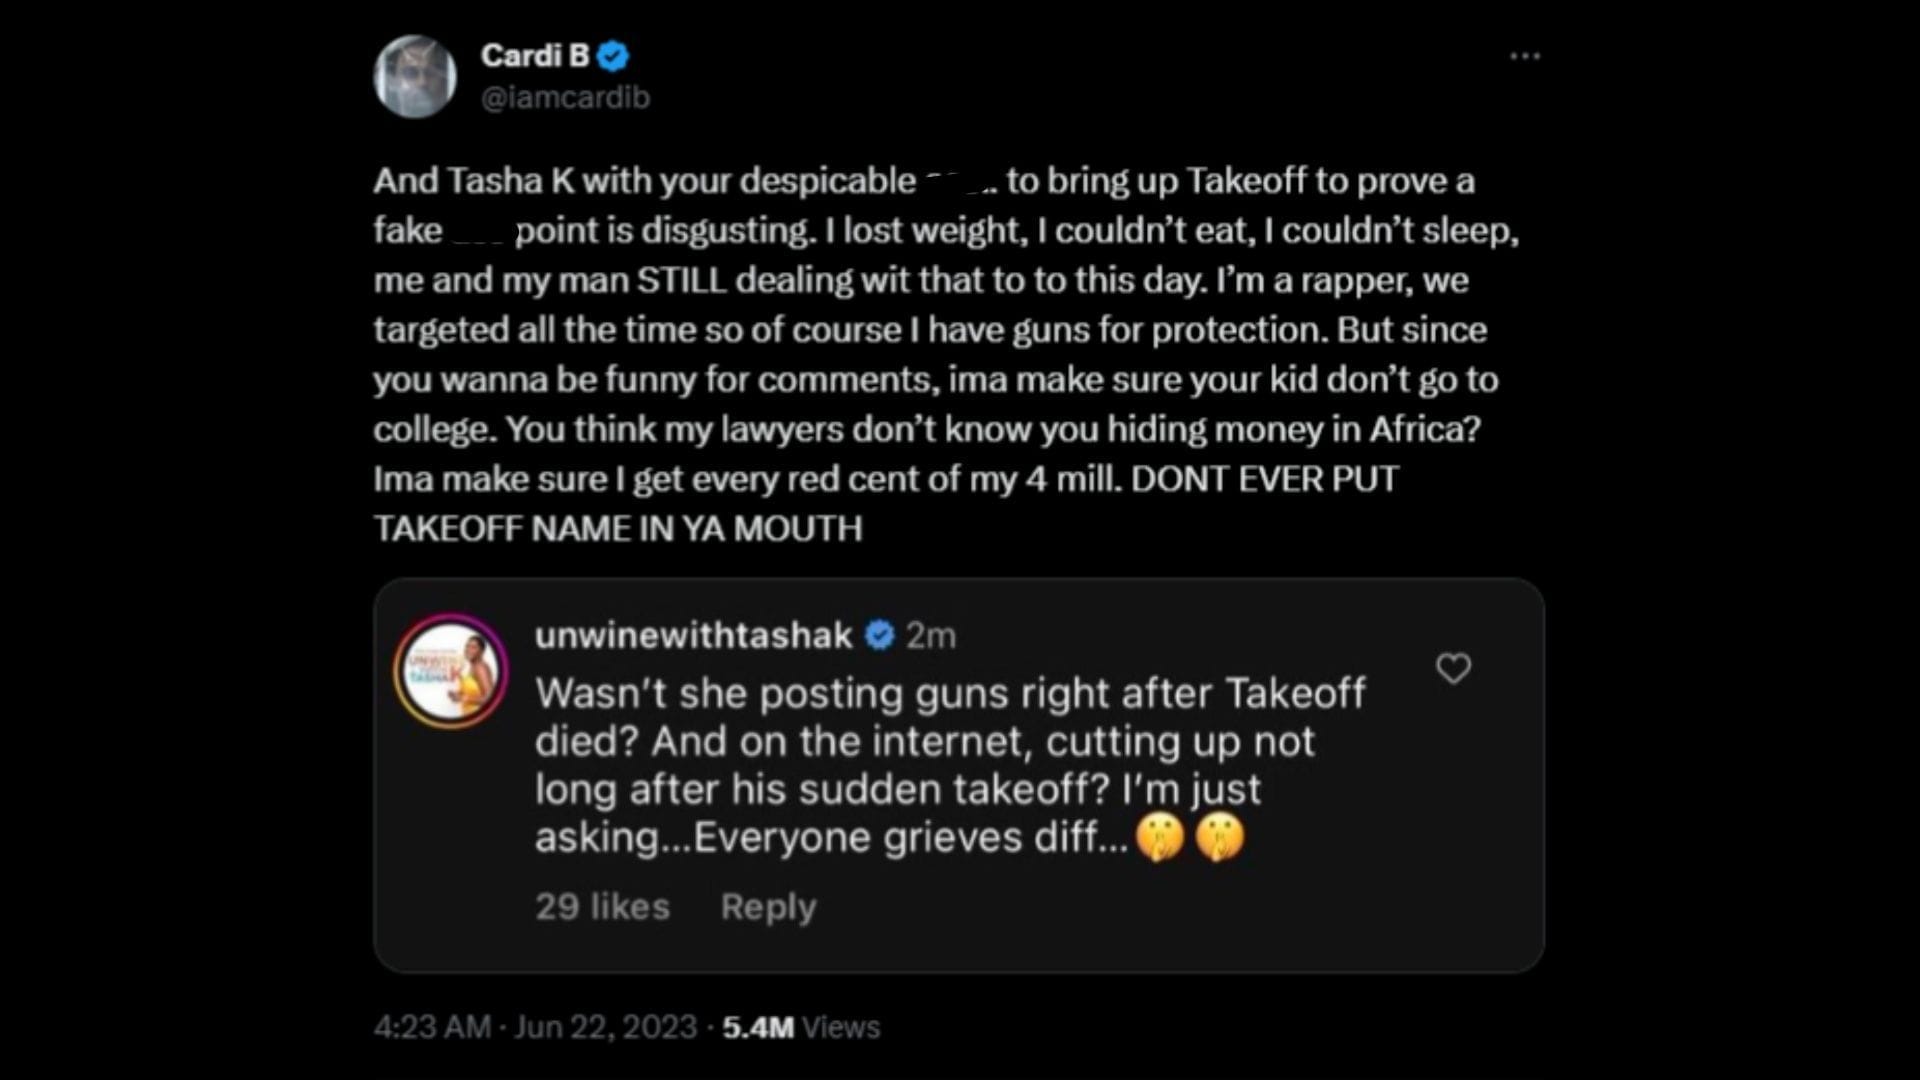Click the 2m comment timestamp
Viewport: 1920px width, 1080px height.
click(933, 633)
